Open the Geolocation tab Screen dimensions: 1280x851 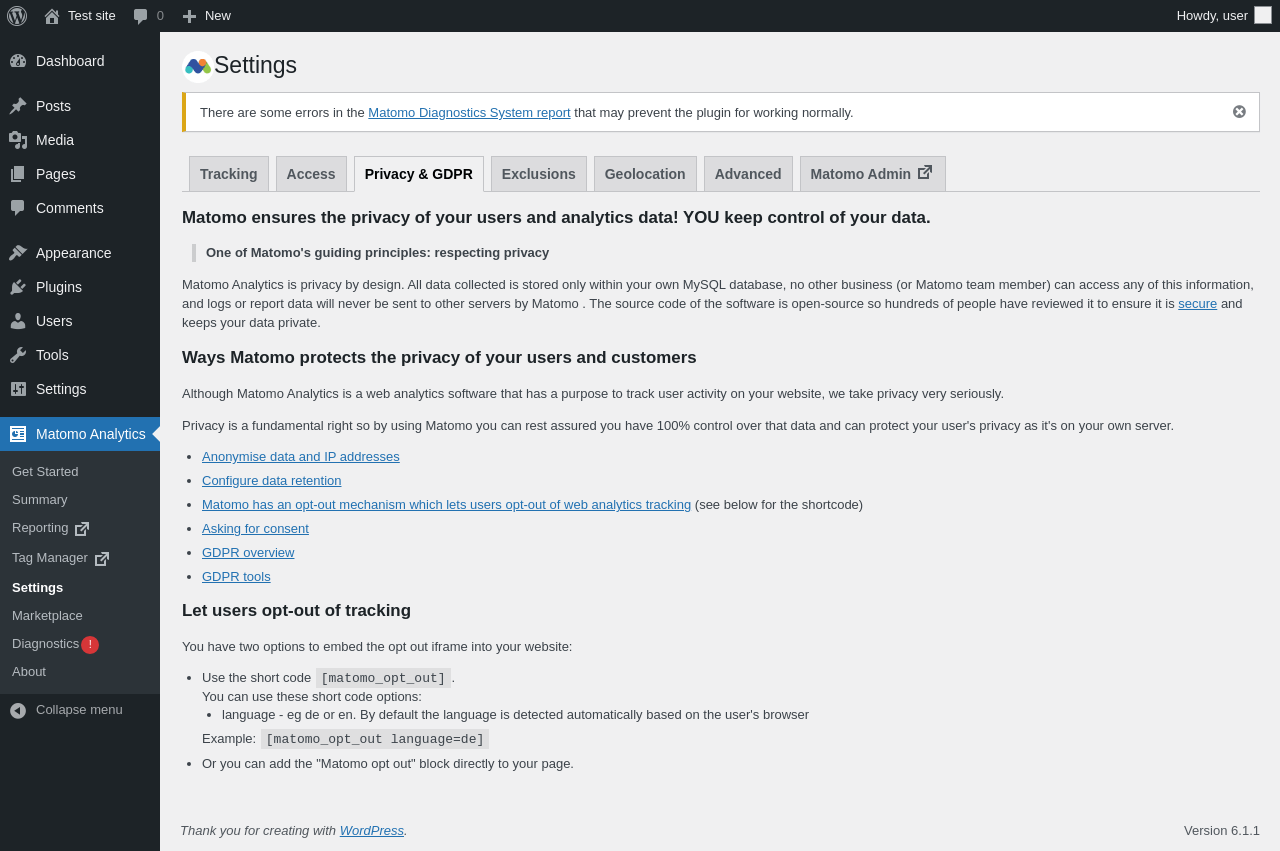pos(645,174)
